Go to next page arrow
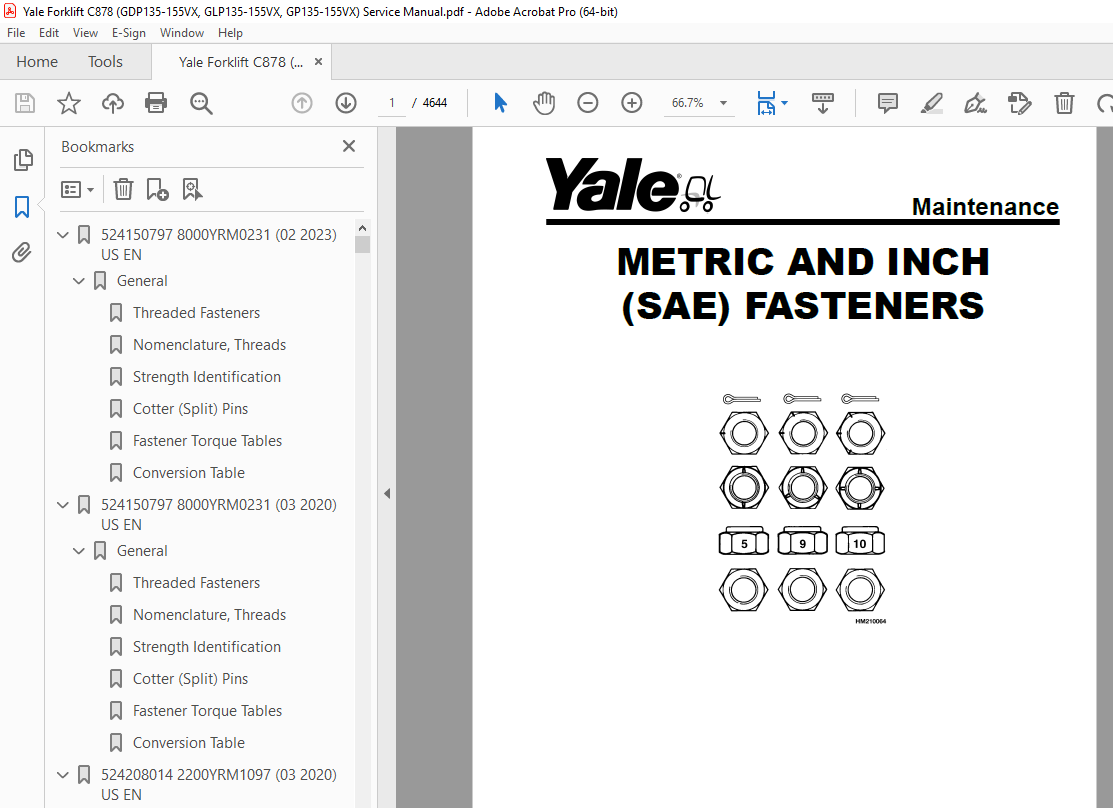 pos(346,103)
